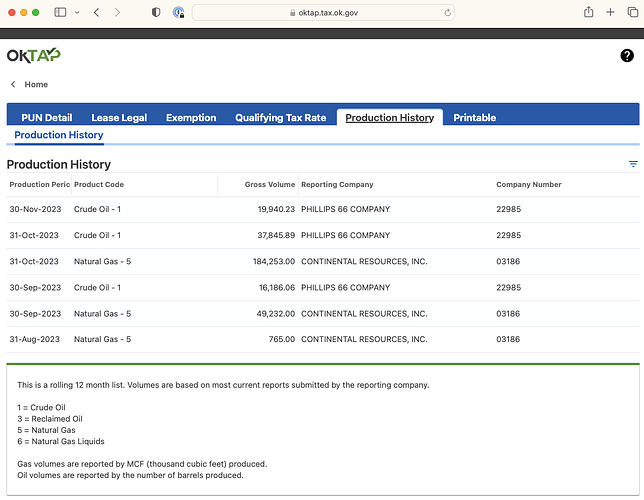644x500 pixels.
Task: Select gross volume 37,845.89
Action: 276,235
